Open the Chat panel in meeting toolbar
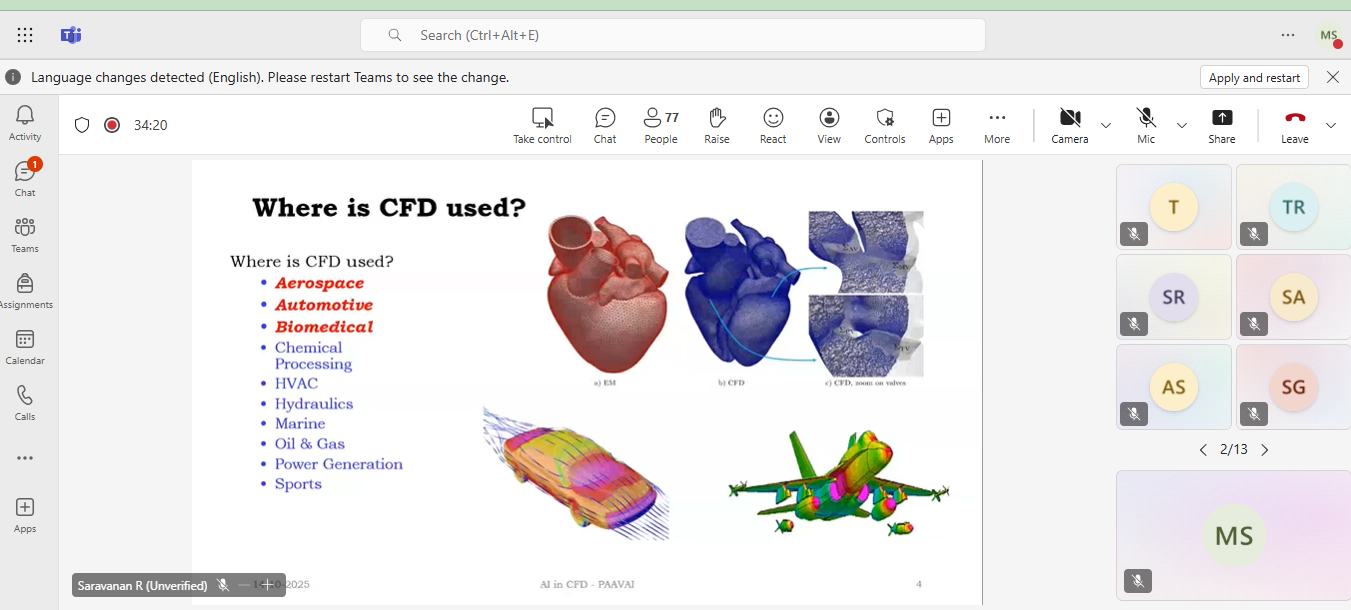The height and width of the screenshot is (610, 1351). pyautogui.click(x=605, y=125)
